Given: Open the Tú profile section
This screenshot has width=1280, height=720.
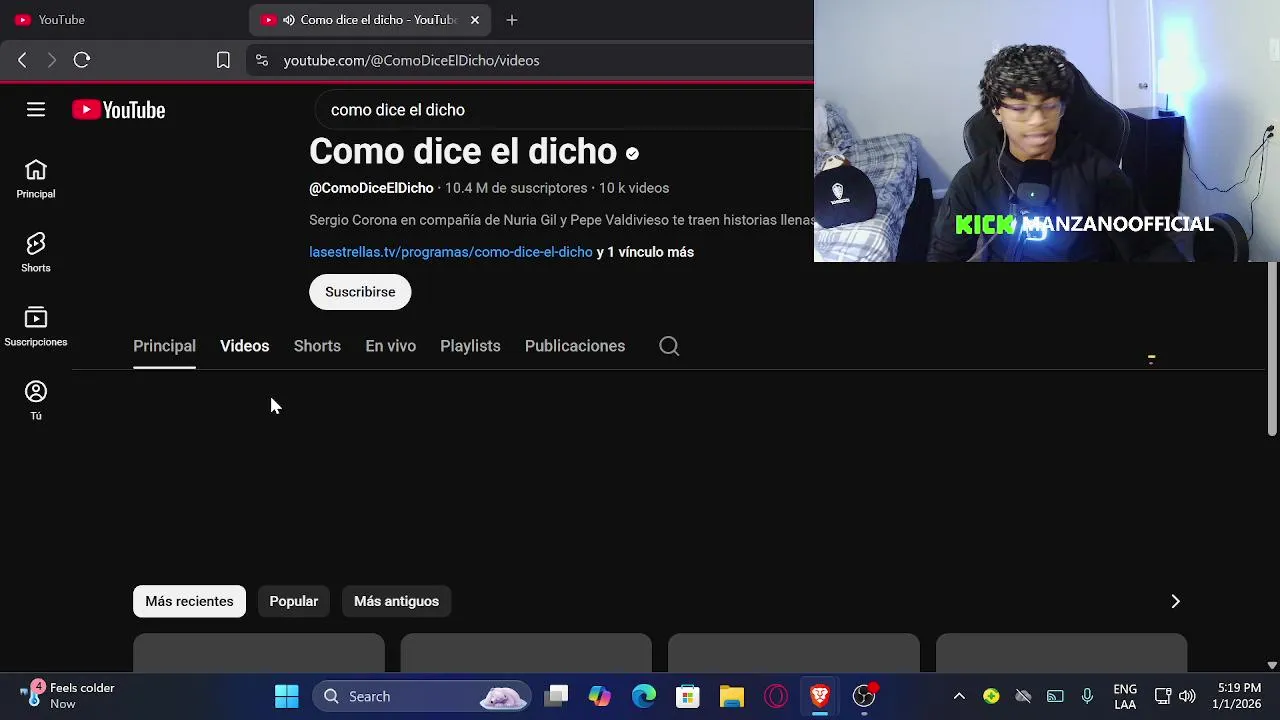Looking at the screenshot, I should coord(36,402).
